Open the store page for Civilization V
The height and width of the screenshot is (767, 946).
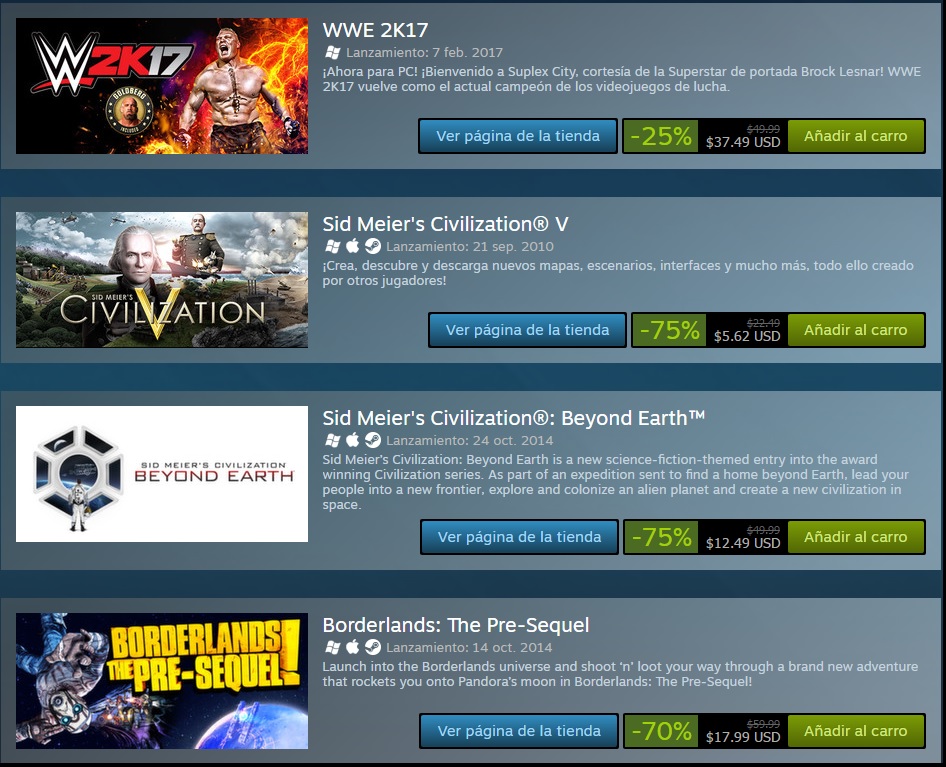527,330
